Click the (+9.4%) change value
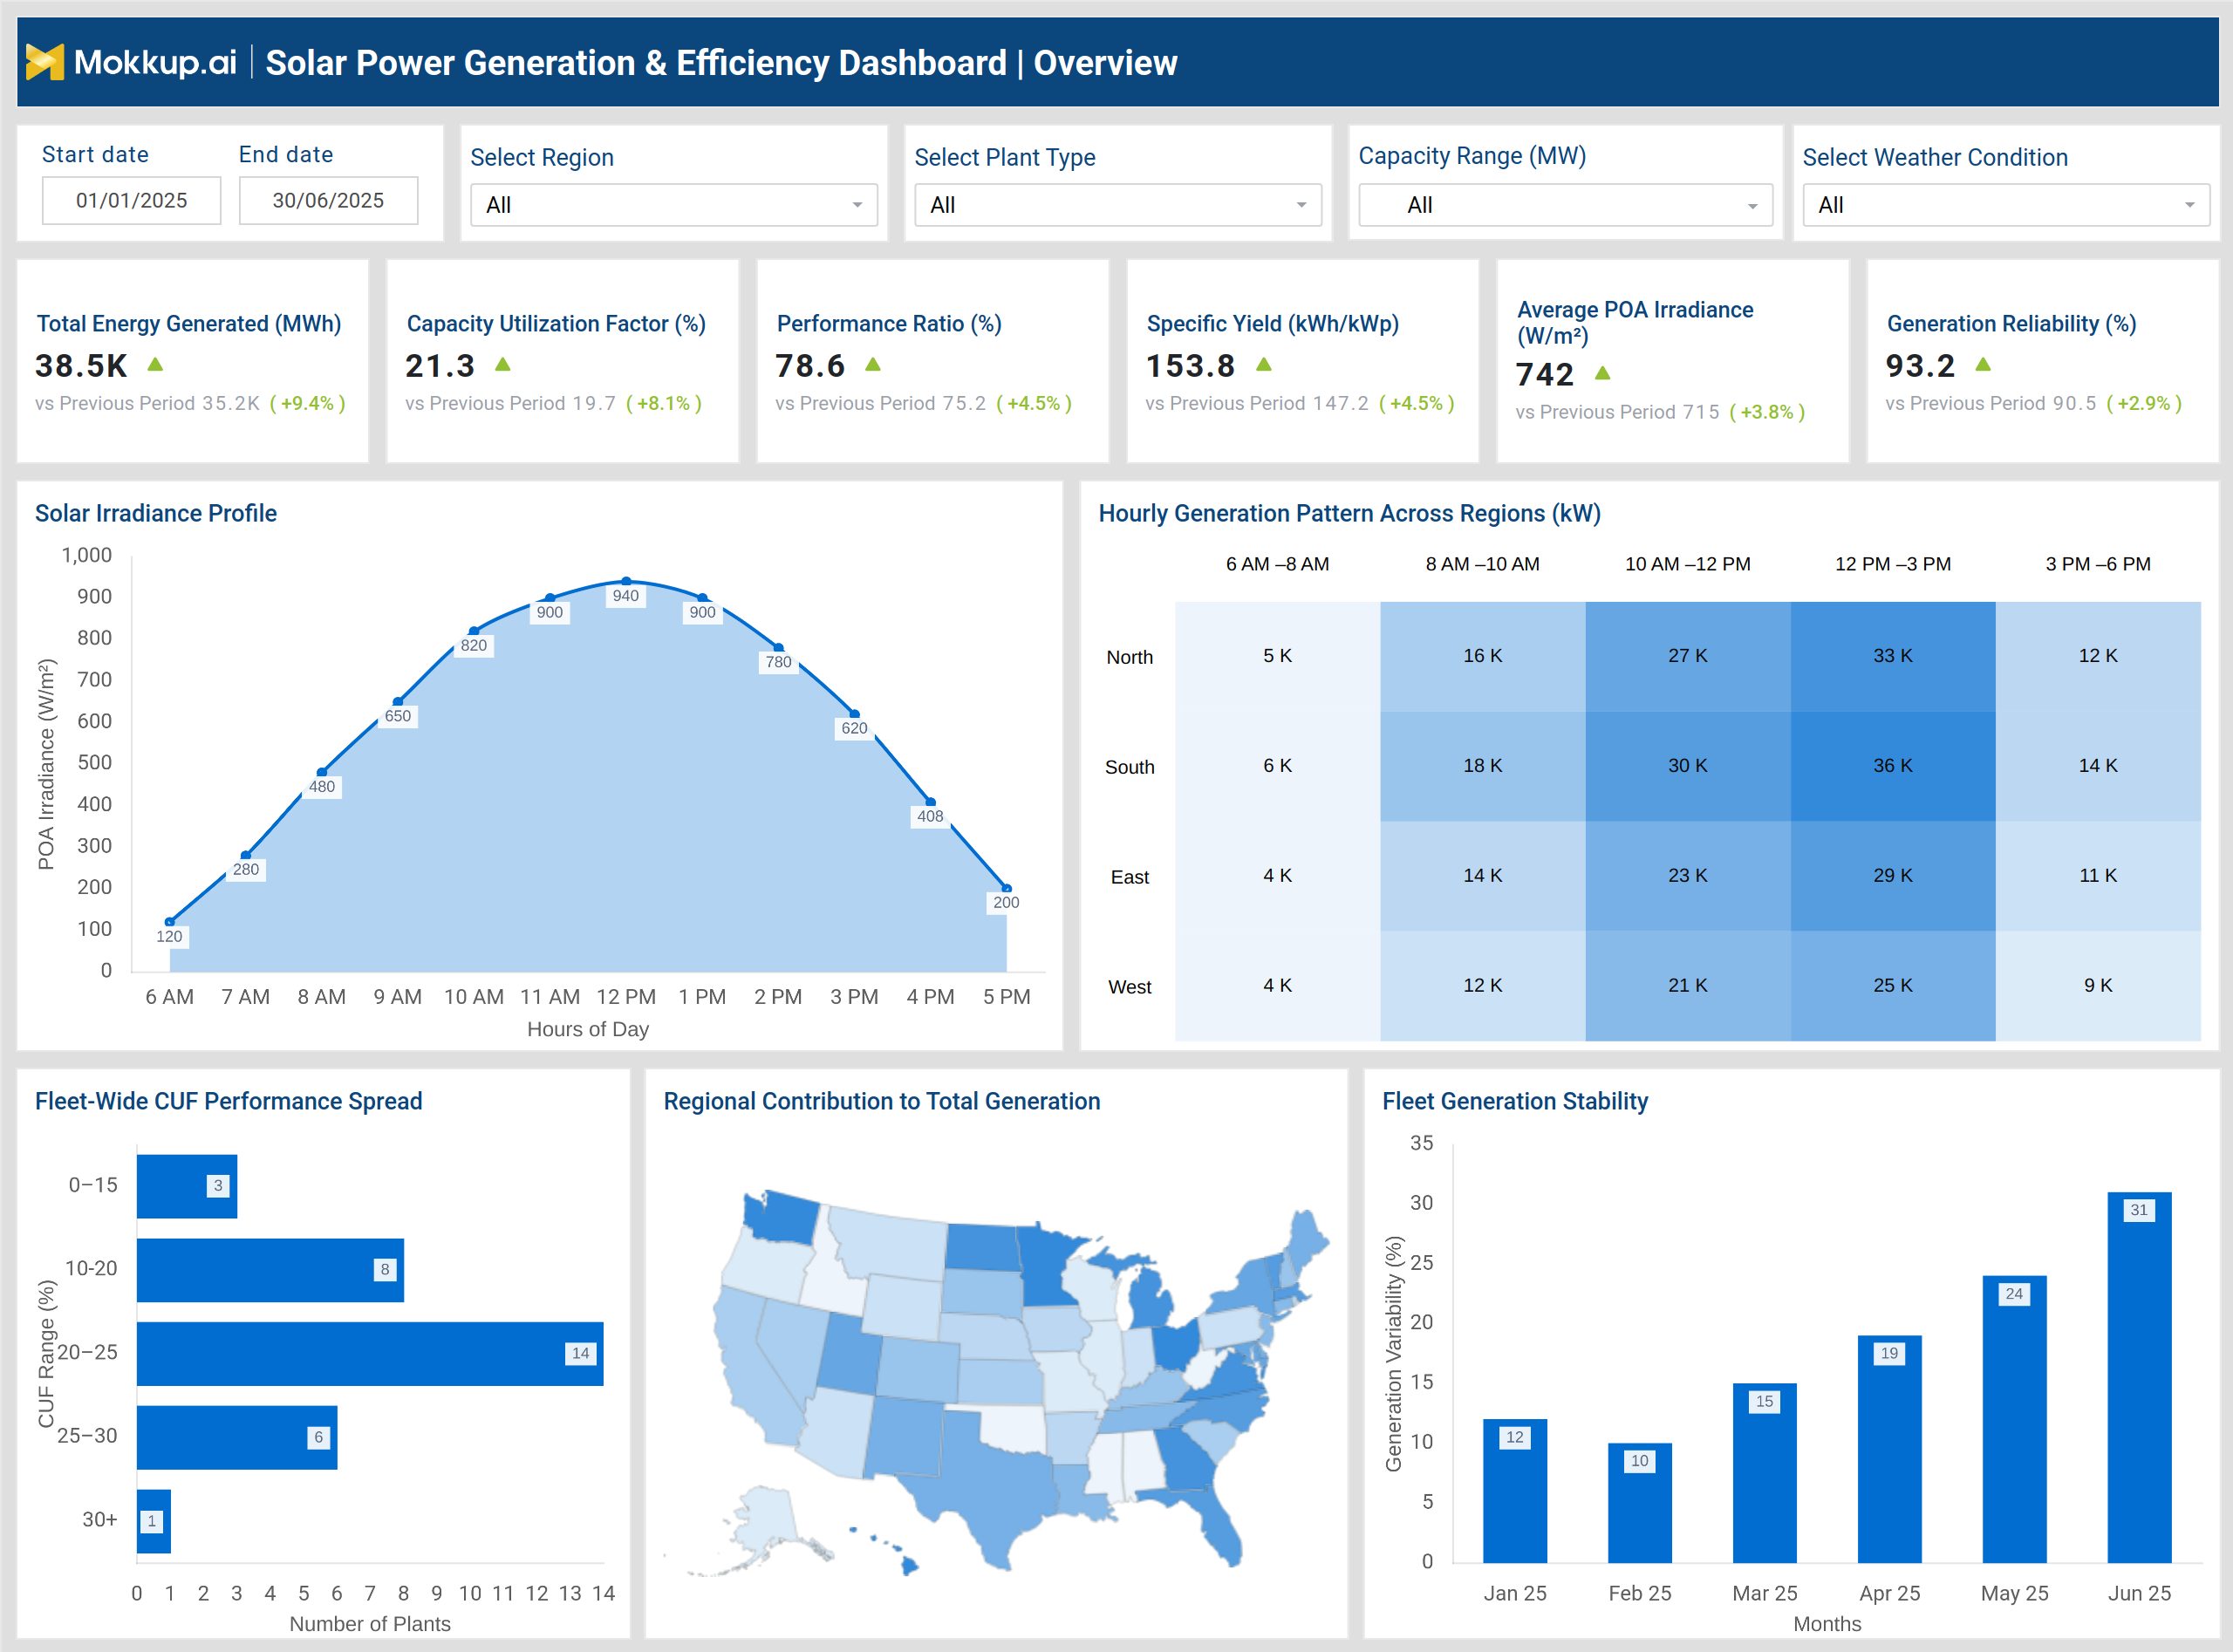2233x1652 pixels. pos(308,404)
